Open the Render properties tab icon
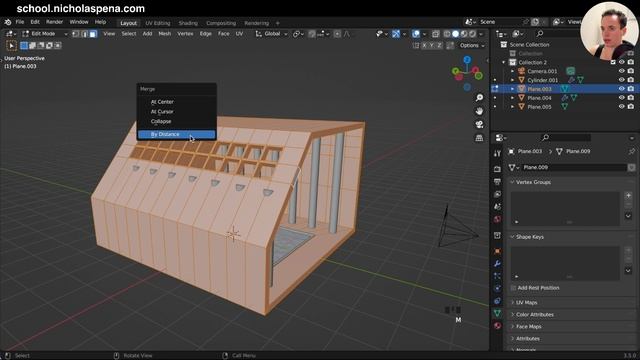The image size is (640, 360). pyautogui.click(x=497, y=169)
